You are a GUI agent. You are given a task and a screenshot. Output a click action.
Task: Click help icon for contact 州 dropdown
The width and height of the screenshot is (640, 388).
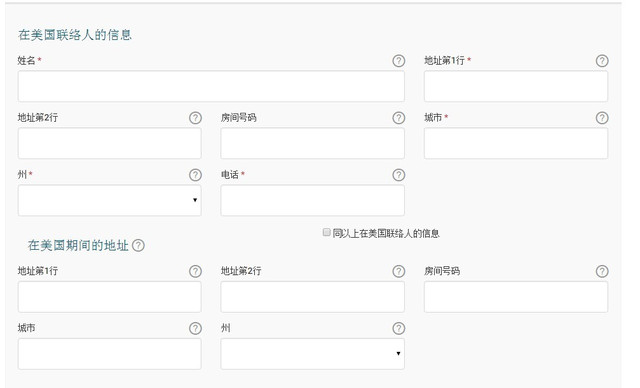(195, 175)
